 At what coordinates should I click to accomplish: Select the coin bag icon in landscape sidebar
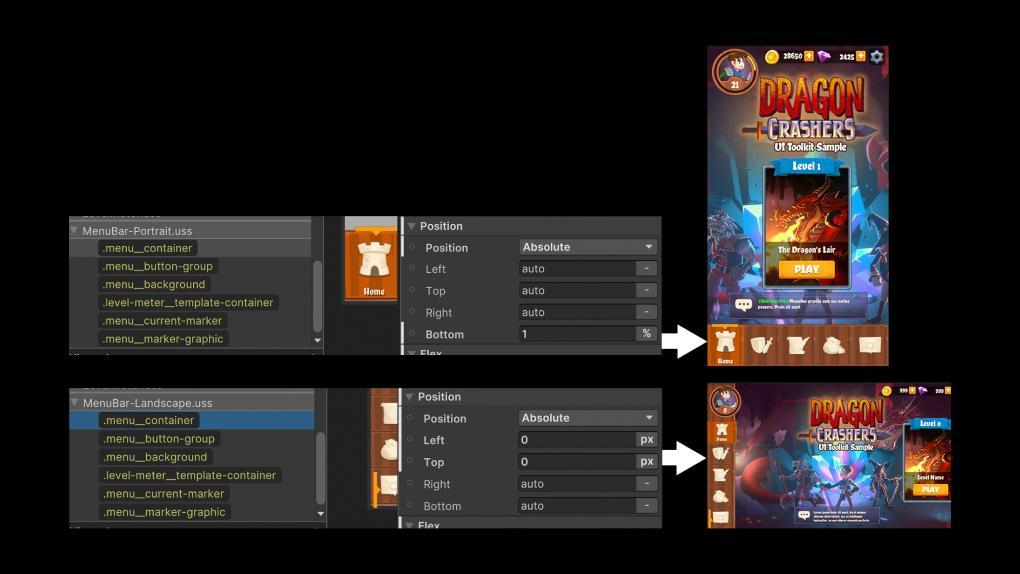721,497
